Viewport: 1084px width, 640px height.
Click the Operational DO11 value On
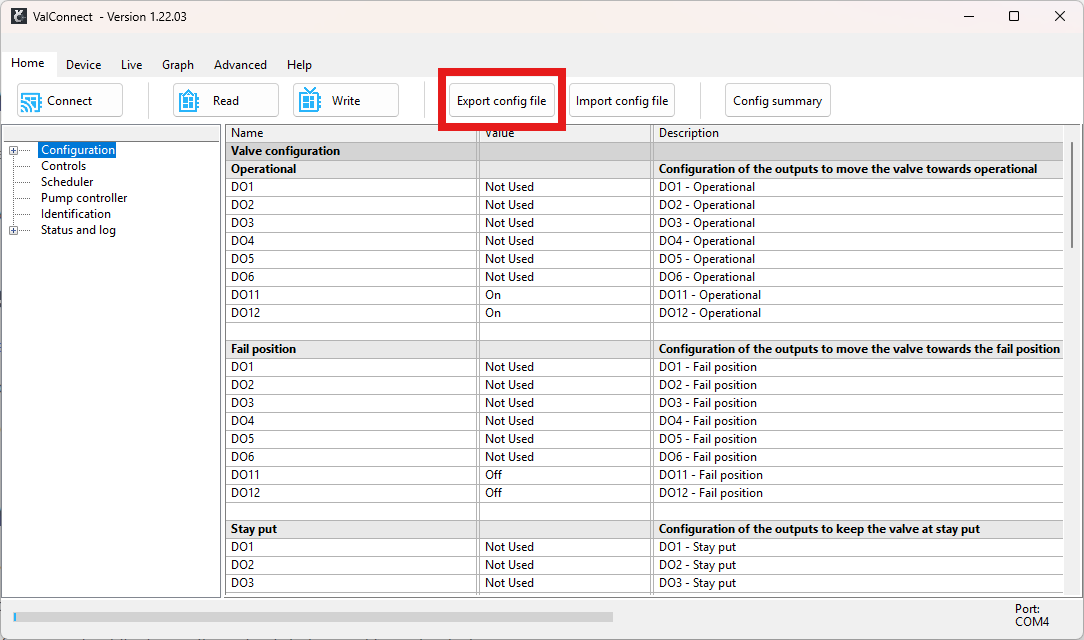pos(493,295)
